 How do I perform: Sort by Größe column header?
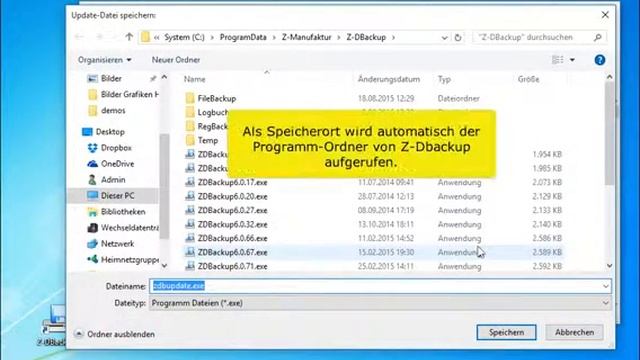click(529, 79)
